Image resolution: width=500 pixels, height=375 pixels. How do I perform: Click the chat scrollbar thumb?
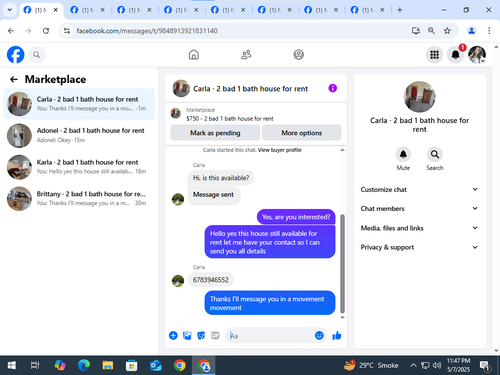click(x=342, y=263)
